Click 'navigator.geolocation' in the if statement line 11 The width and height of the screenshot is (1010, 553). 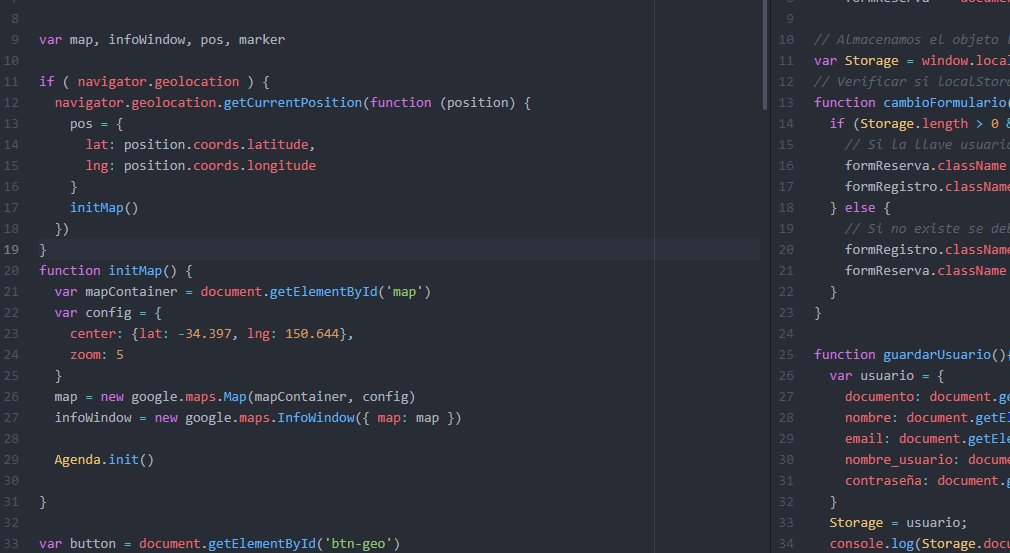pos(158,82)
